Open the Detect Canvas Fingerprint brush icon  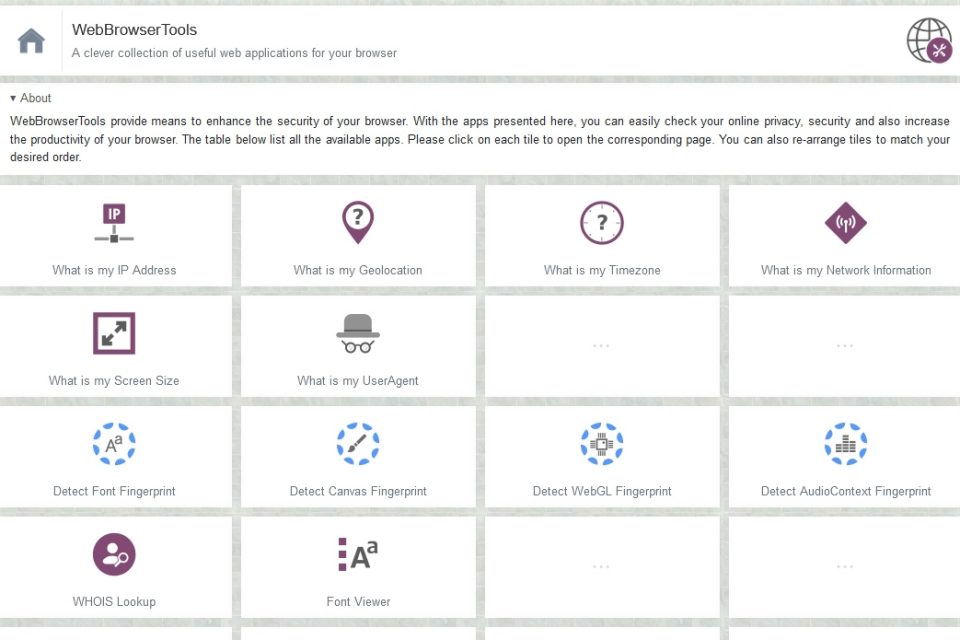click(x=358, y=443)
